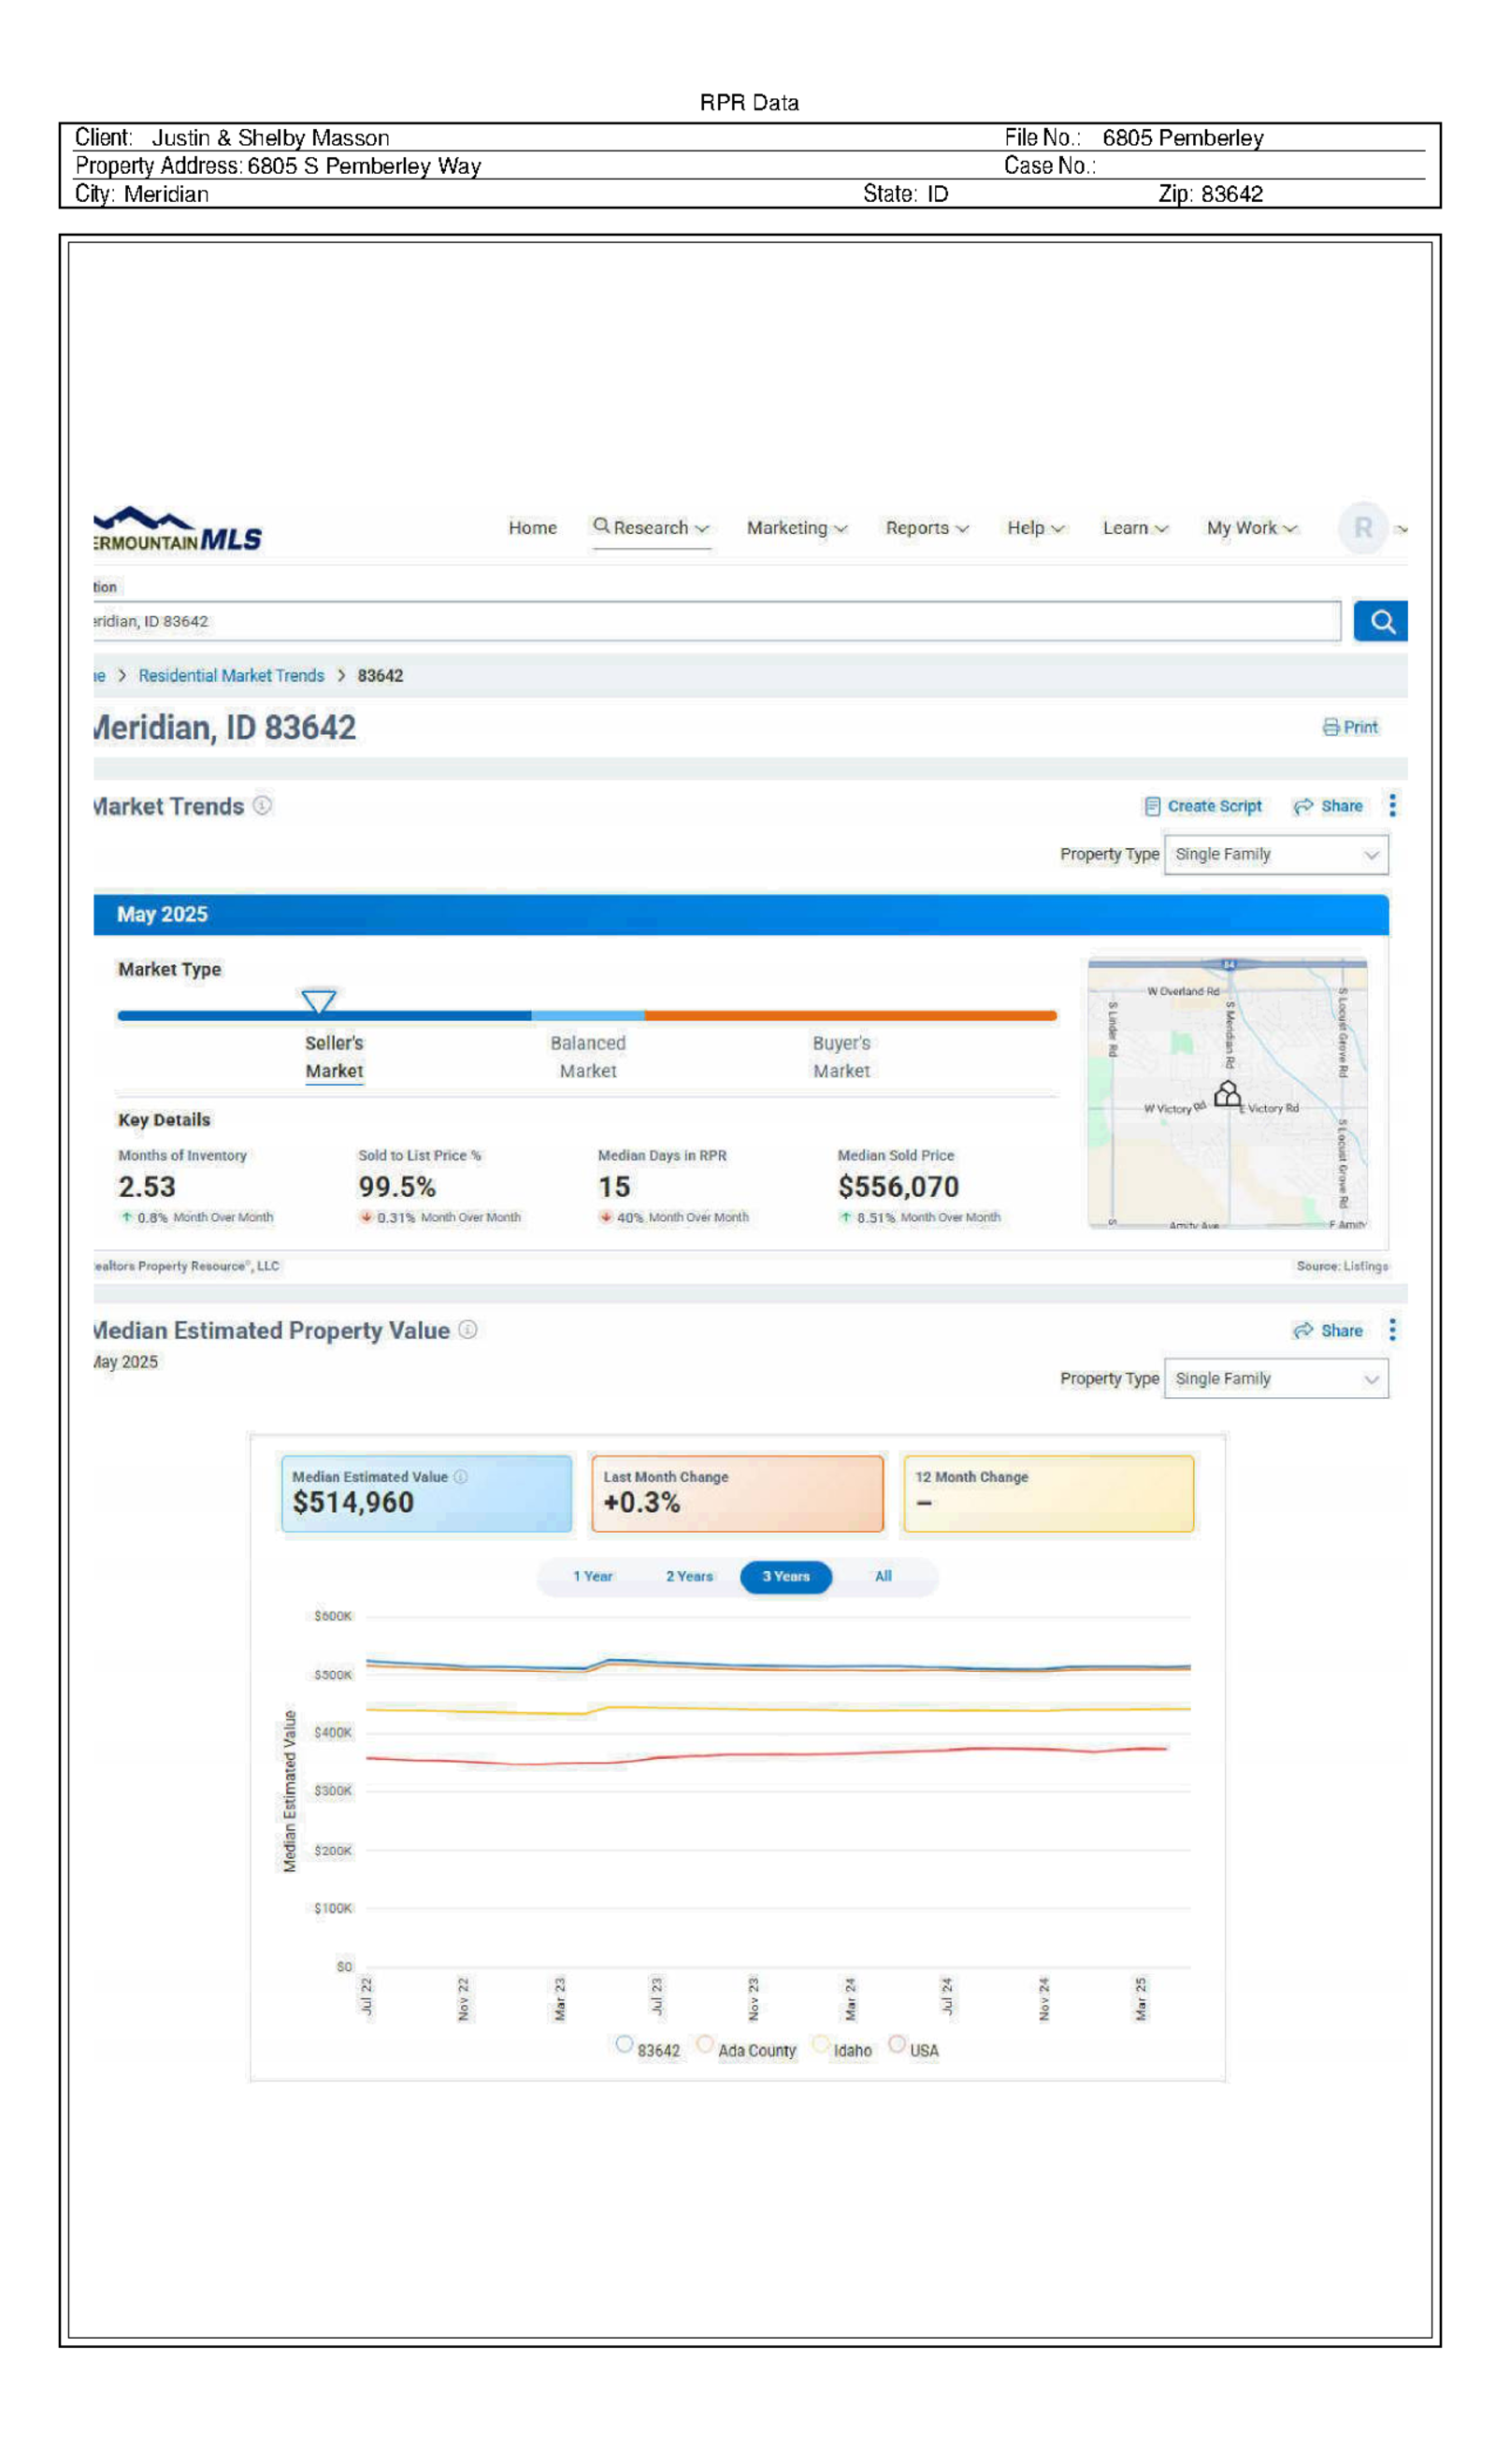Viewport: 1496px width, 2464px height.
Task: Toggle the Ada County legend series
Action: 705,2044
